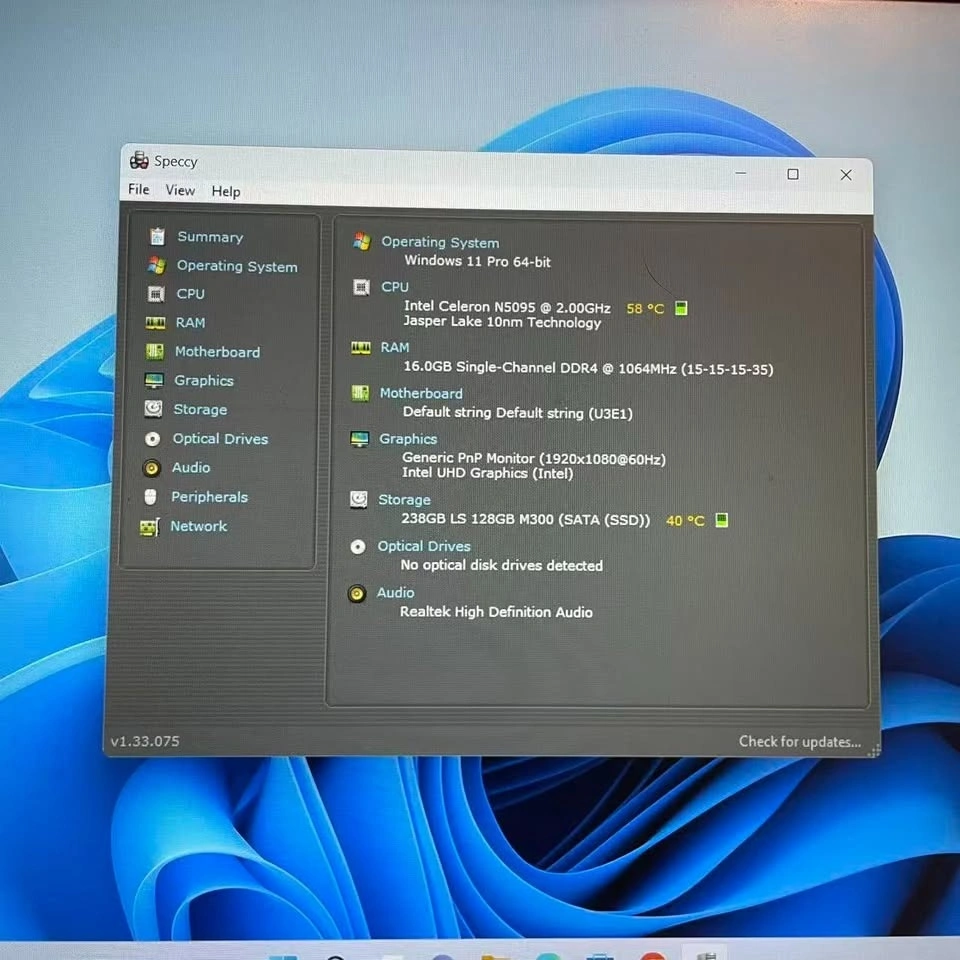Click the Storage temperature status indicator
Image resolution: width=960 pixels, height=960 pixels.
tap(722, 521)
